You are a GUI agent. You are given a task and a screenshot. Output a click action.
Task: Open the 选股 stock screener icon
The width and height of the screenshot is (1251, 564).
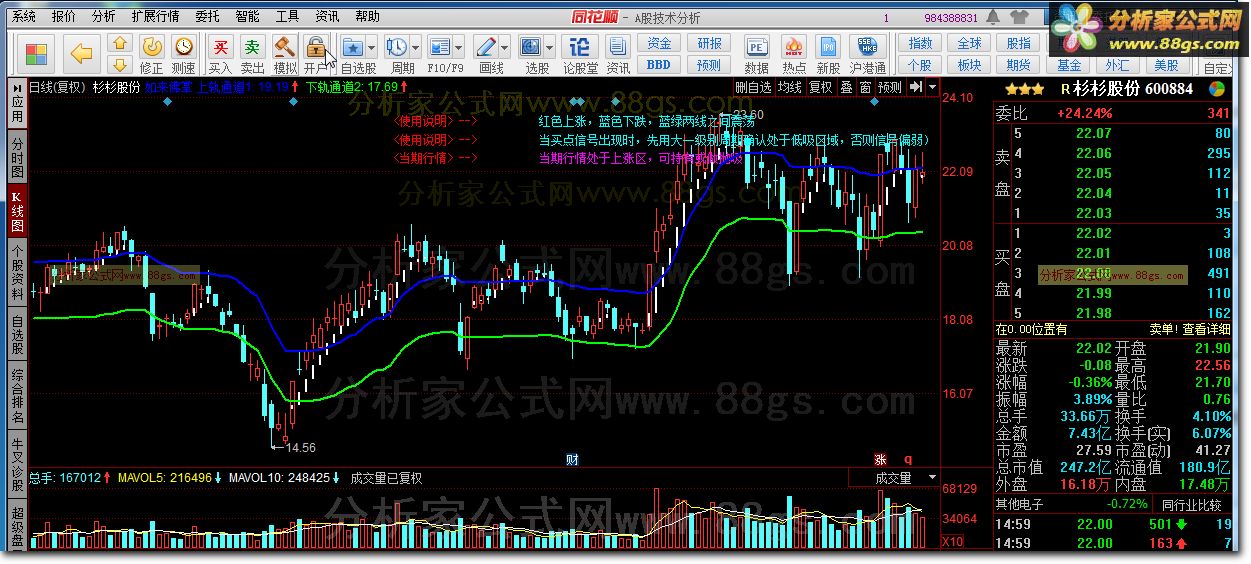tap(531, 47)
